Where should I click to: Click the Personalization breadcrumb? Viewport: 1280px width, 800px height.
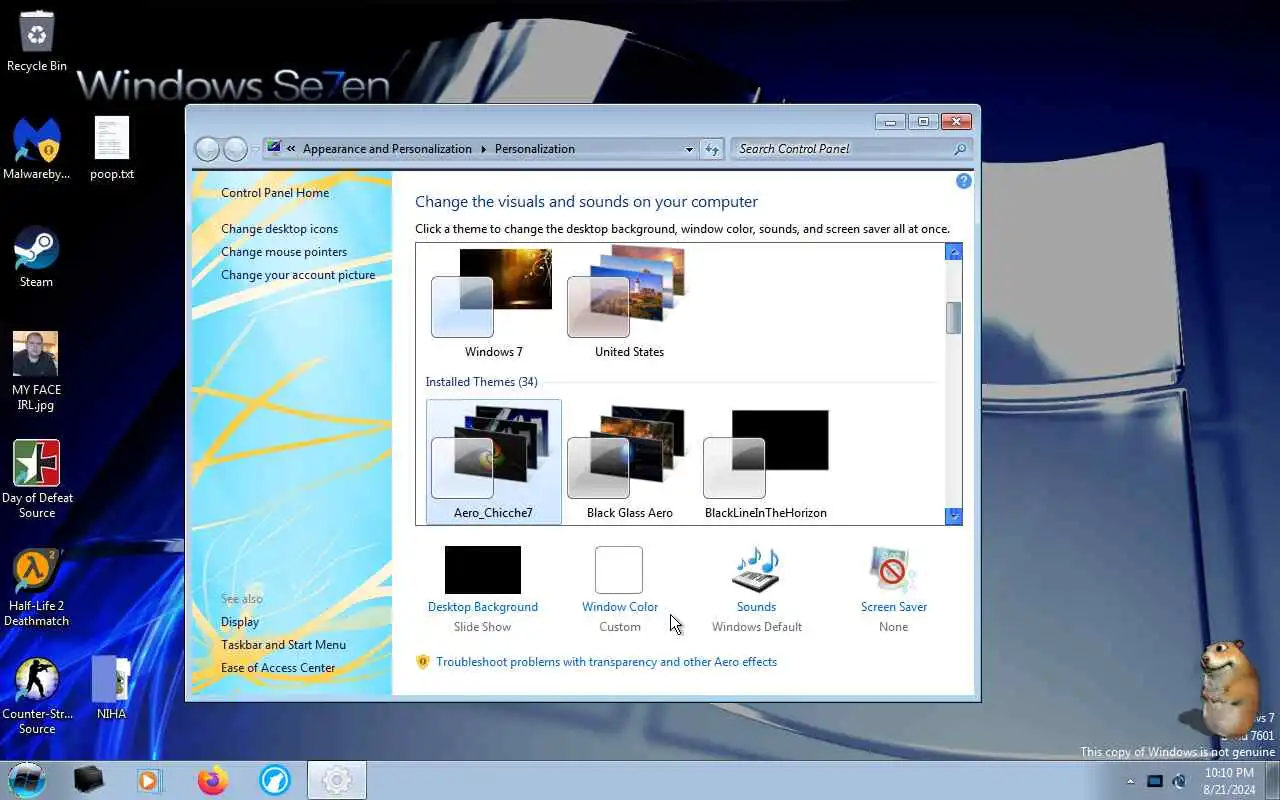tap(535, 149)
